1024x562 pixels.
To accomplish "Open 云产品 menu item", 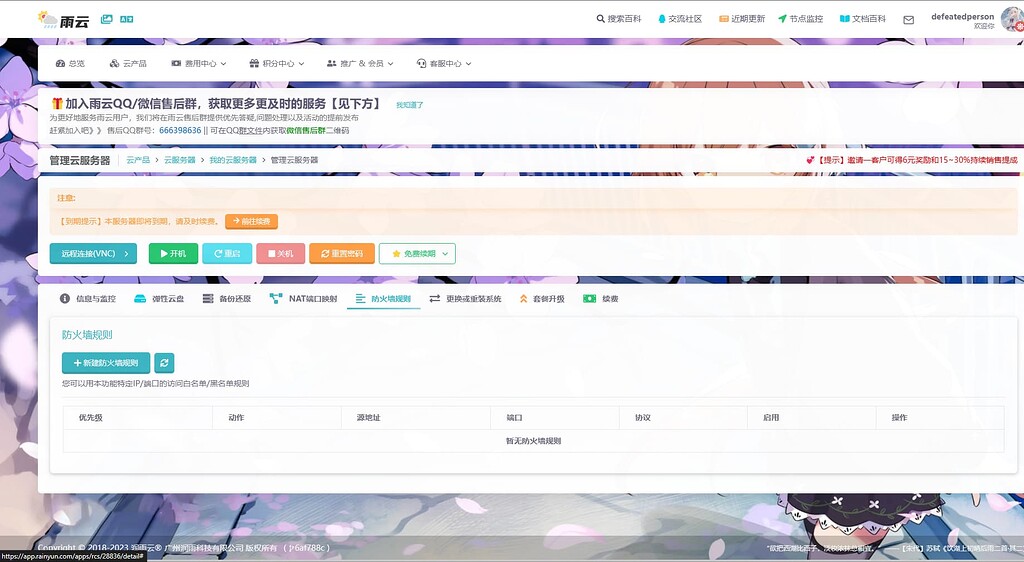I will pyautogui.click(x=128, y=63).
